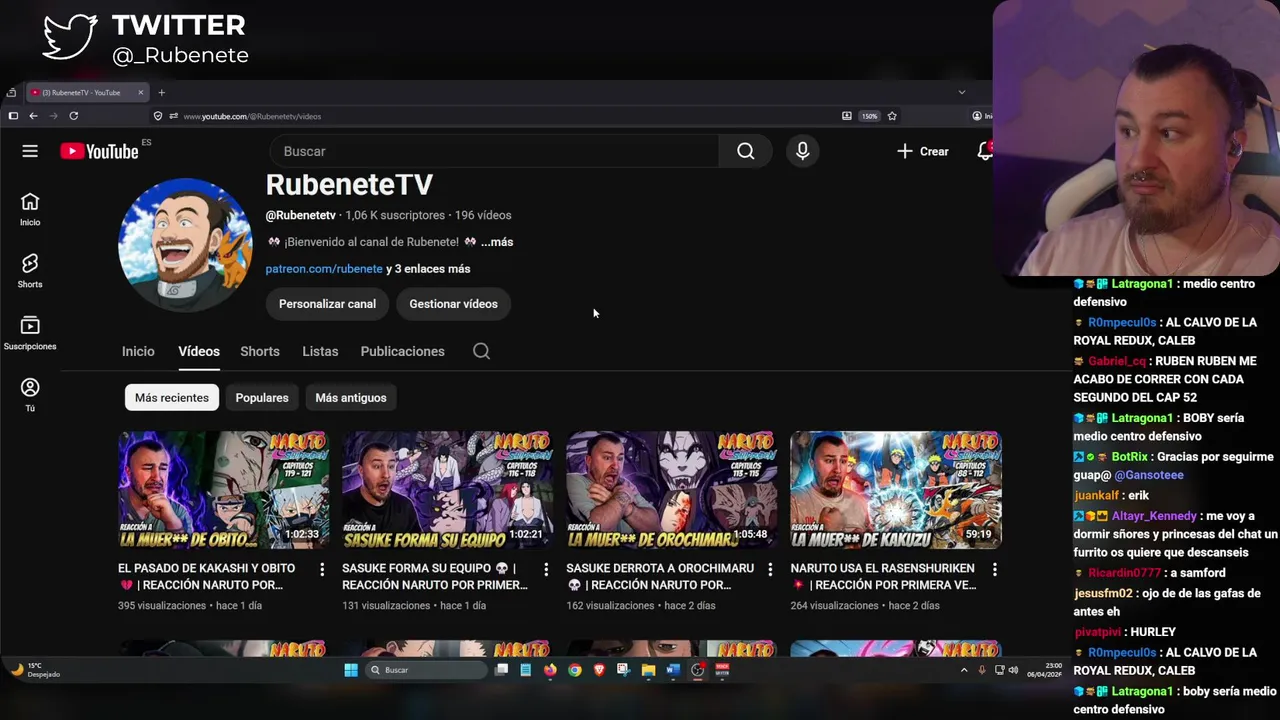Search within channel using magnifier icon
The height and width of the screenshot is (720, 1280).
tap(481, 351)
